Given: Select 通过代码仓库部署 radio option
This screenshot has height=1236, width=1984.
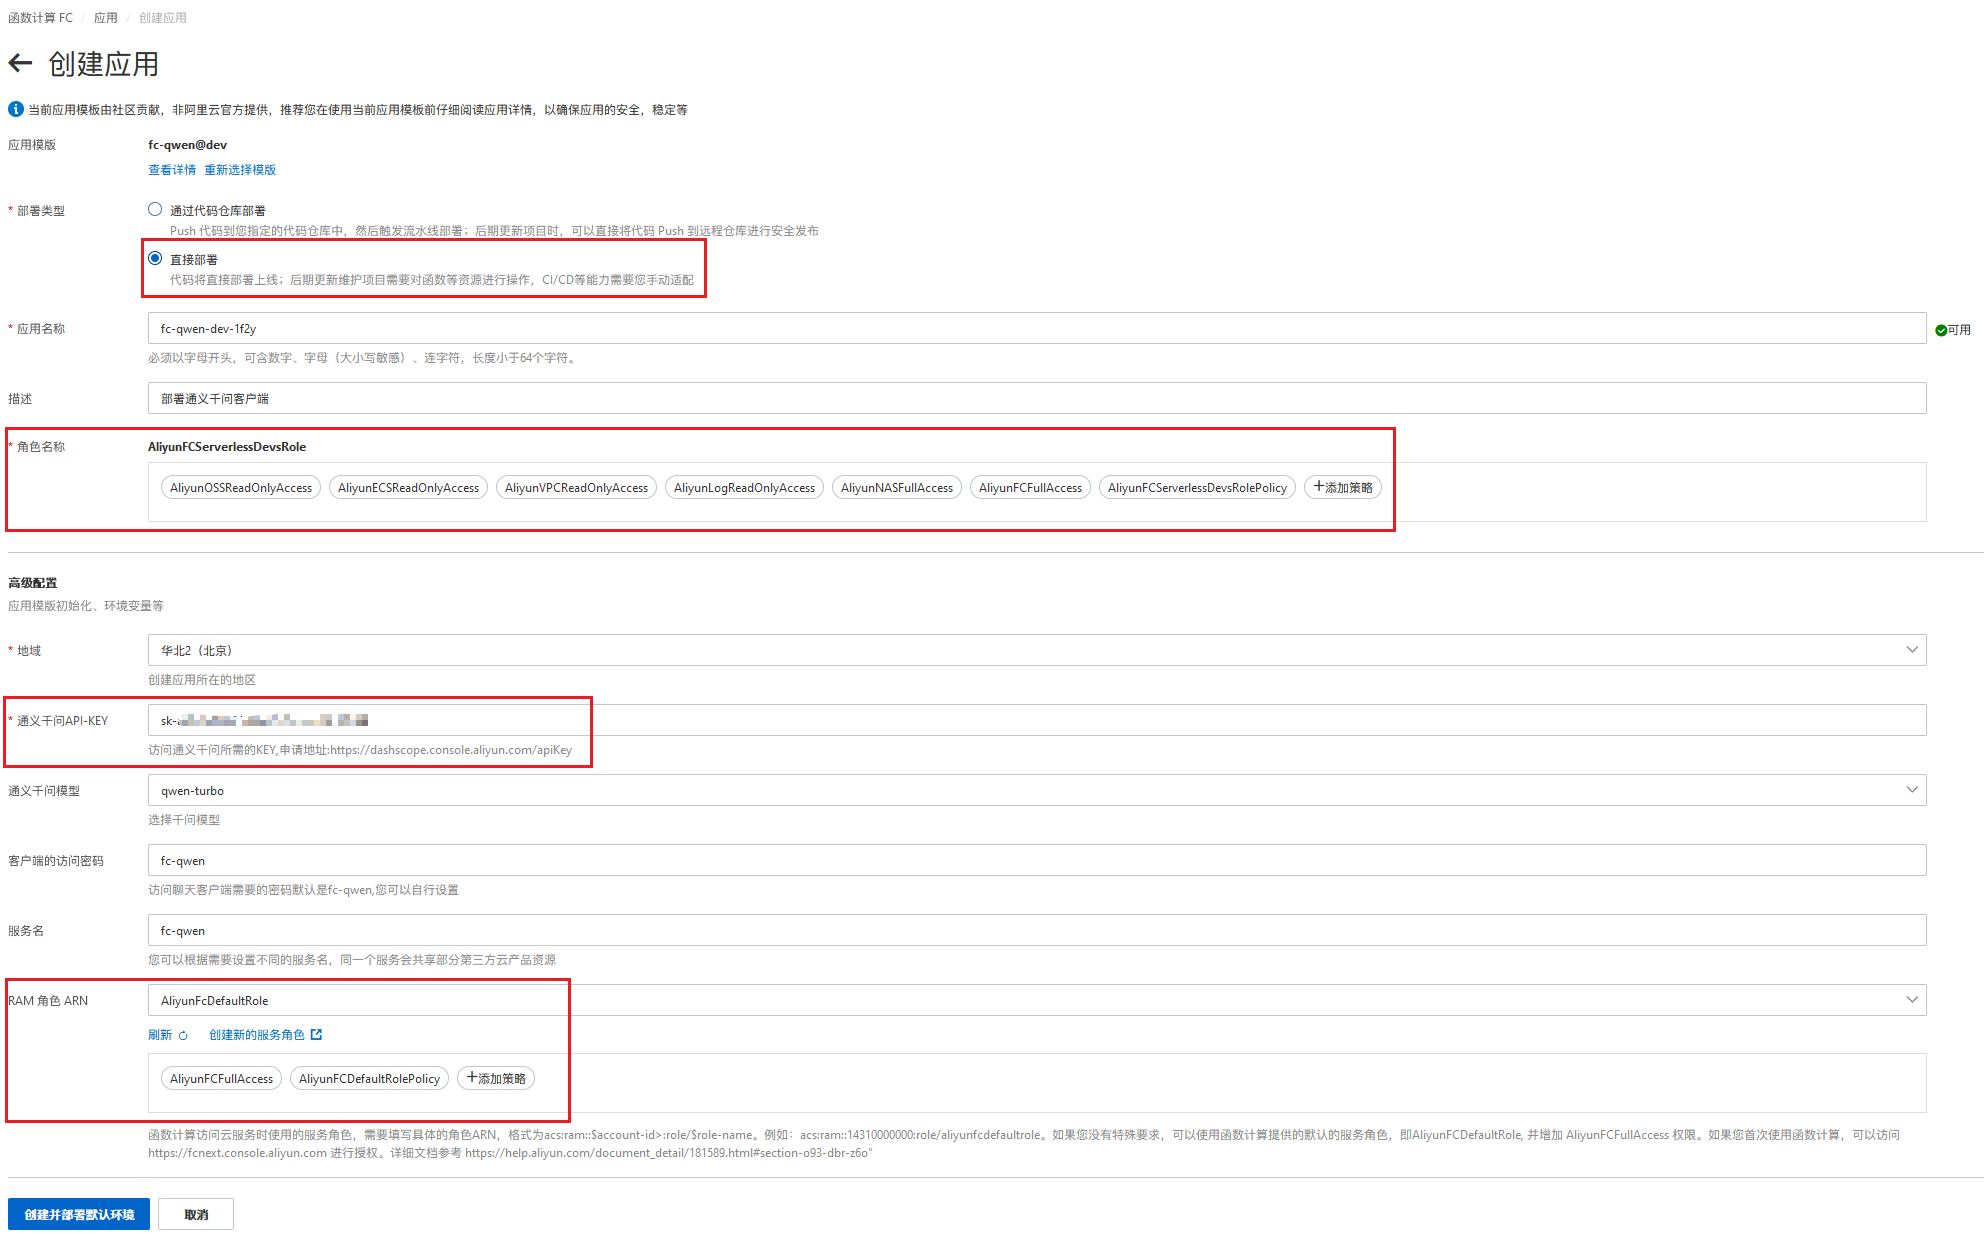Looking at the screenshot, I should (155, 210).
